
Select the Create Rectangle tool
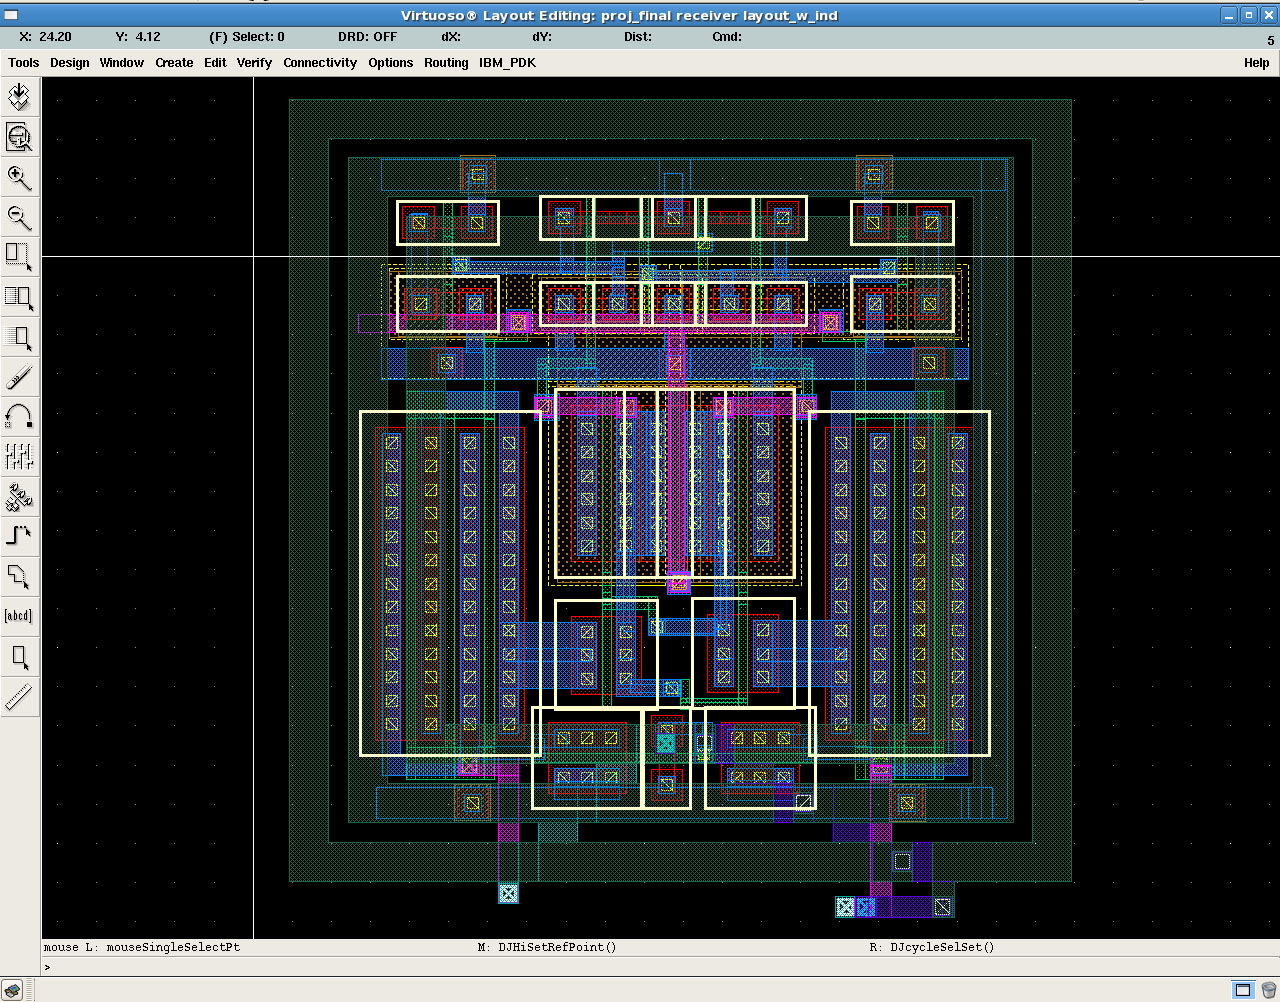click(x=19, y=656)
